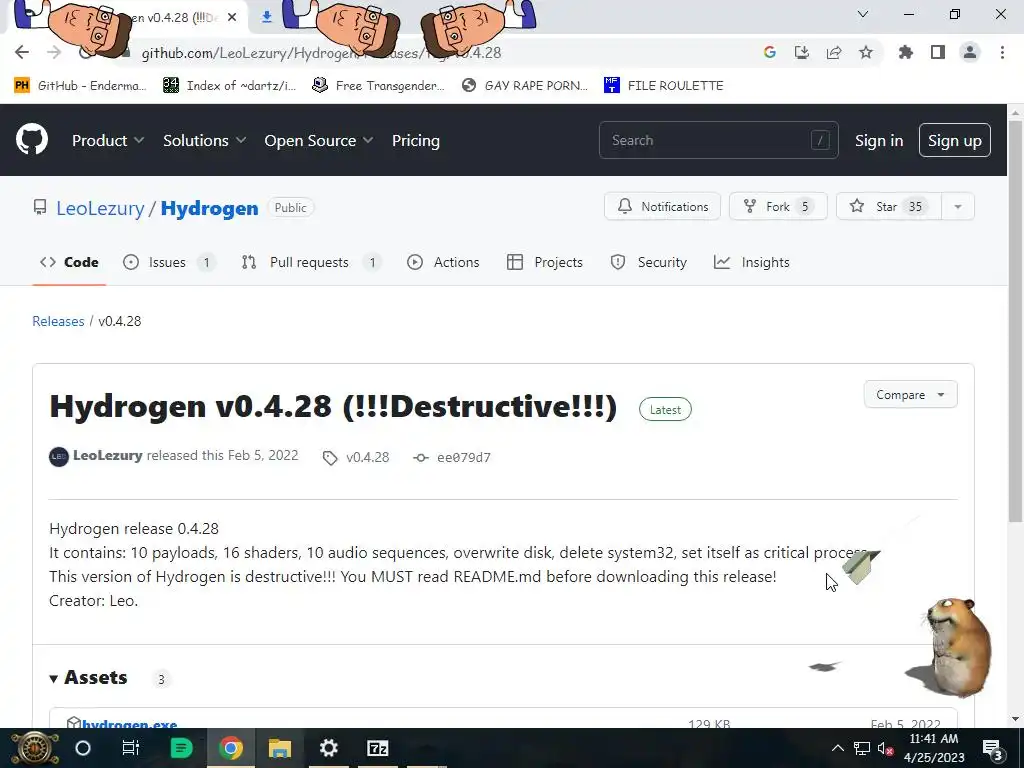Open the Compare dropdown
Image resolution: width=1024 pixels, height=768 pixels.
point(910,394)
